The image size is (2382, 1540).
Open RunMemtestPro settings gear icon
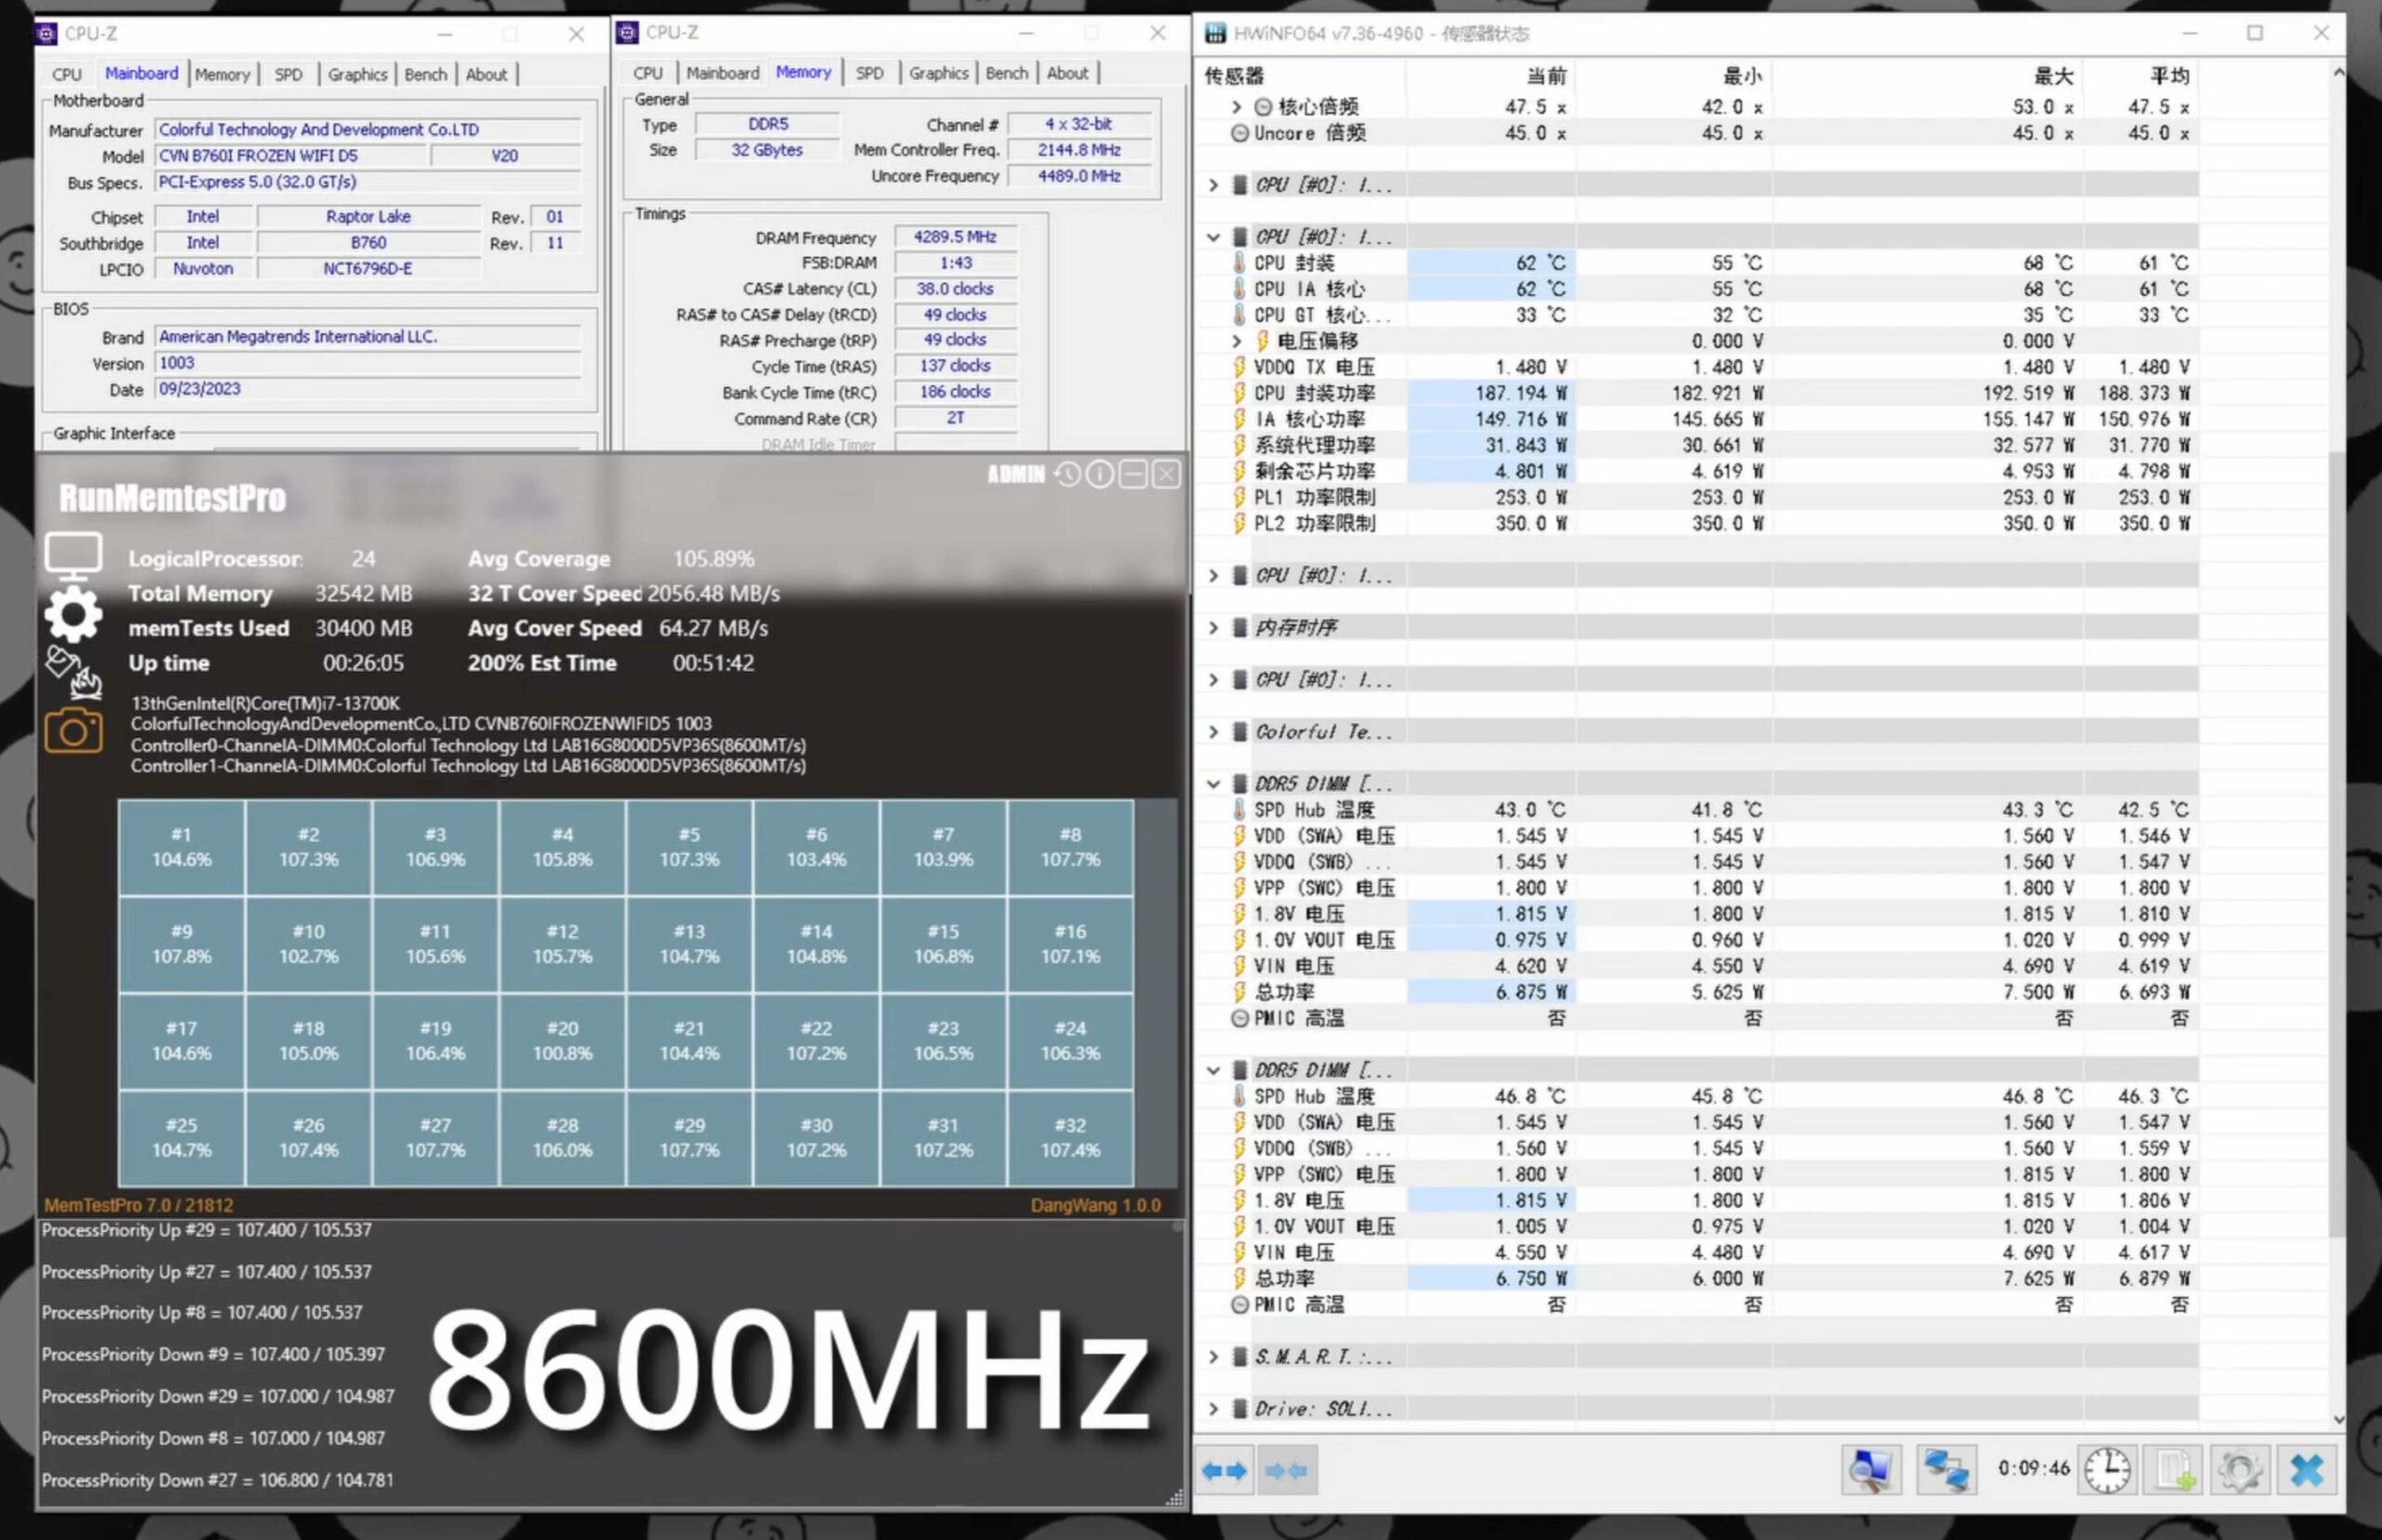[73, 613]
